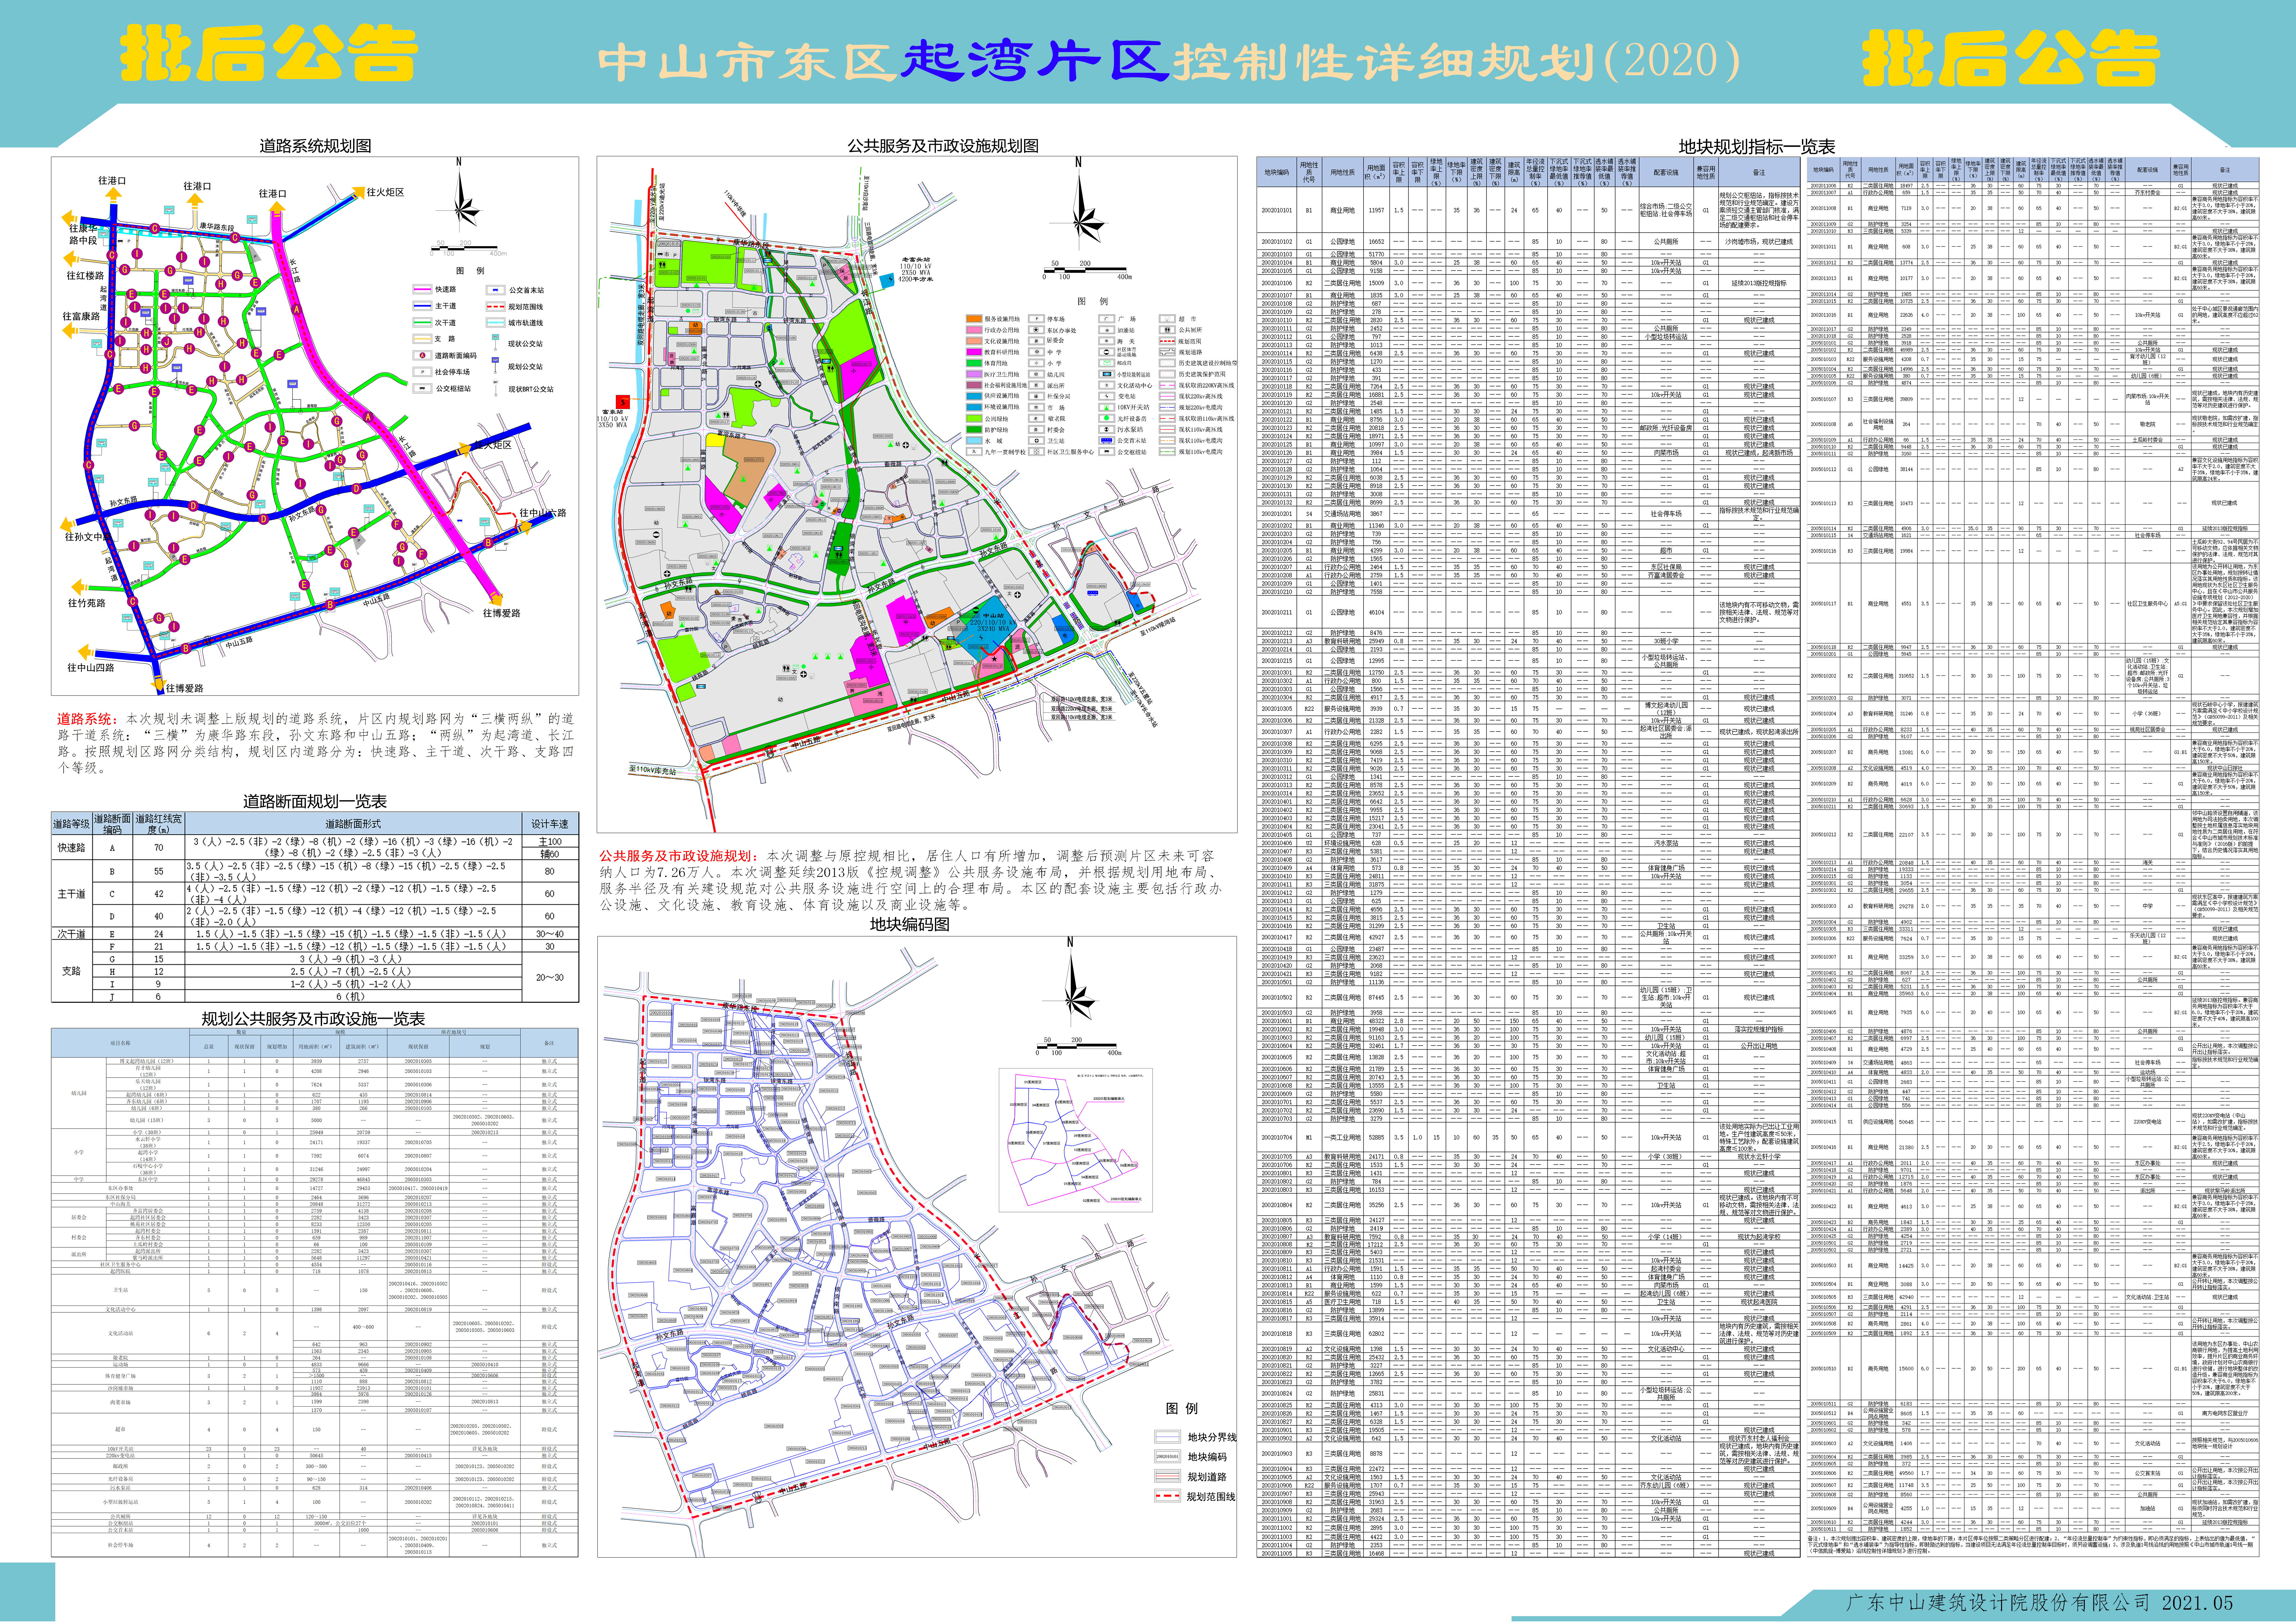The width and height of the screenshot is (2296, 1624).
Task: Select the 现状BRT公交站 legend symbol
Action: click(496, 388)
